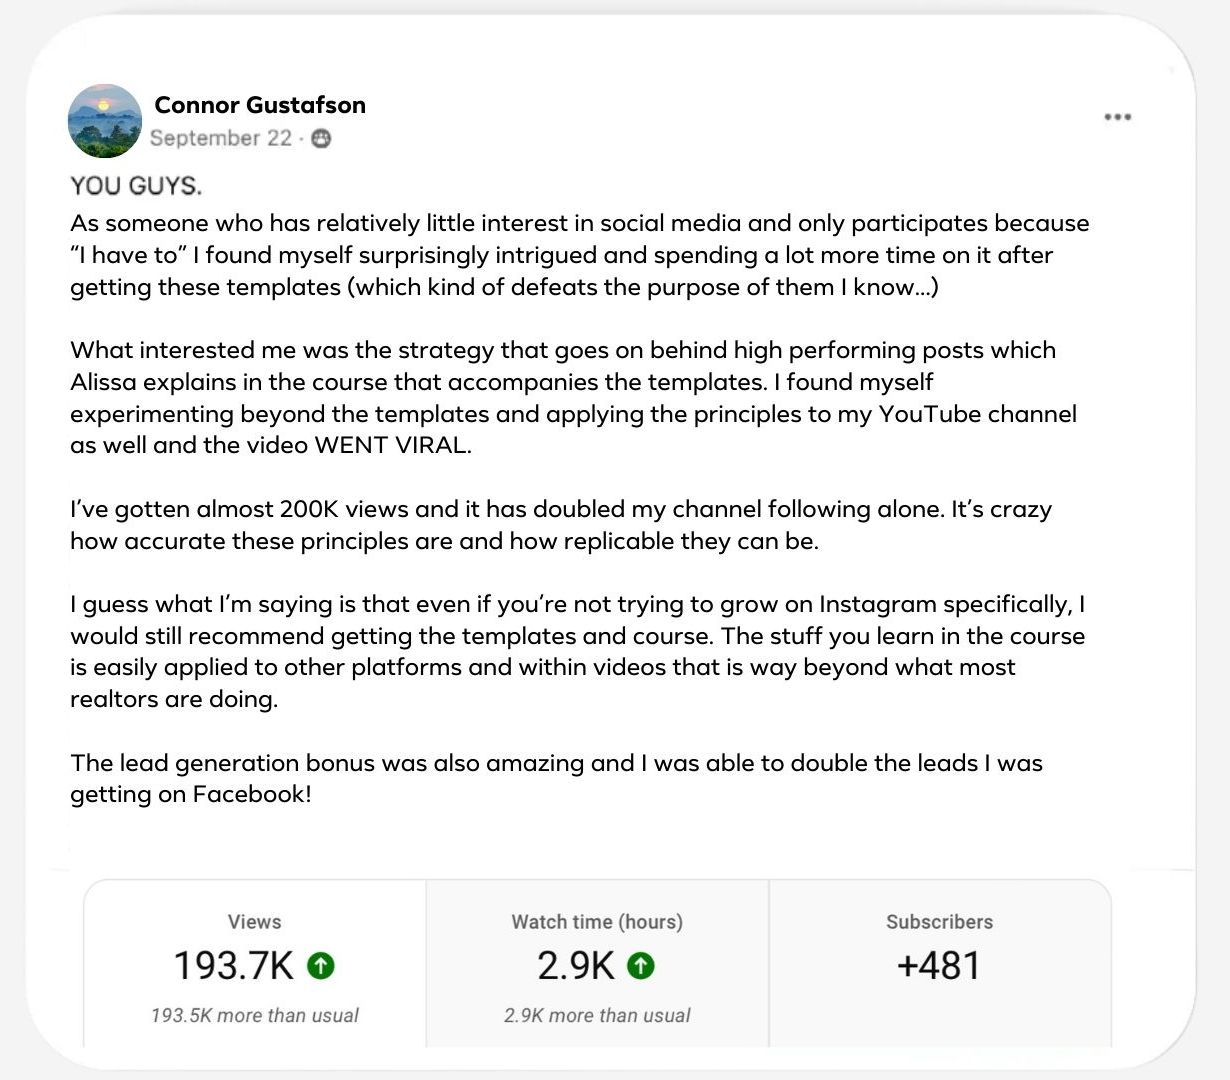Click the lead generation bonus sentence
This screenshot has height=1080, width=1230.
[556, 763]
